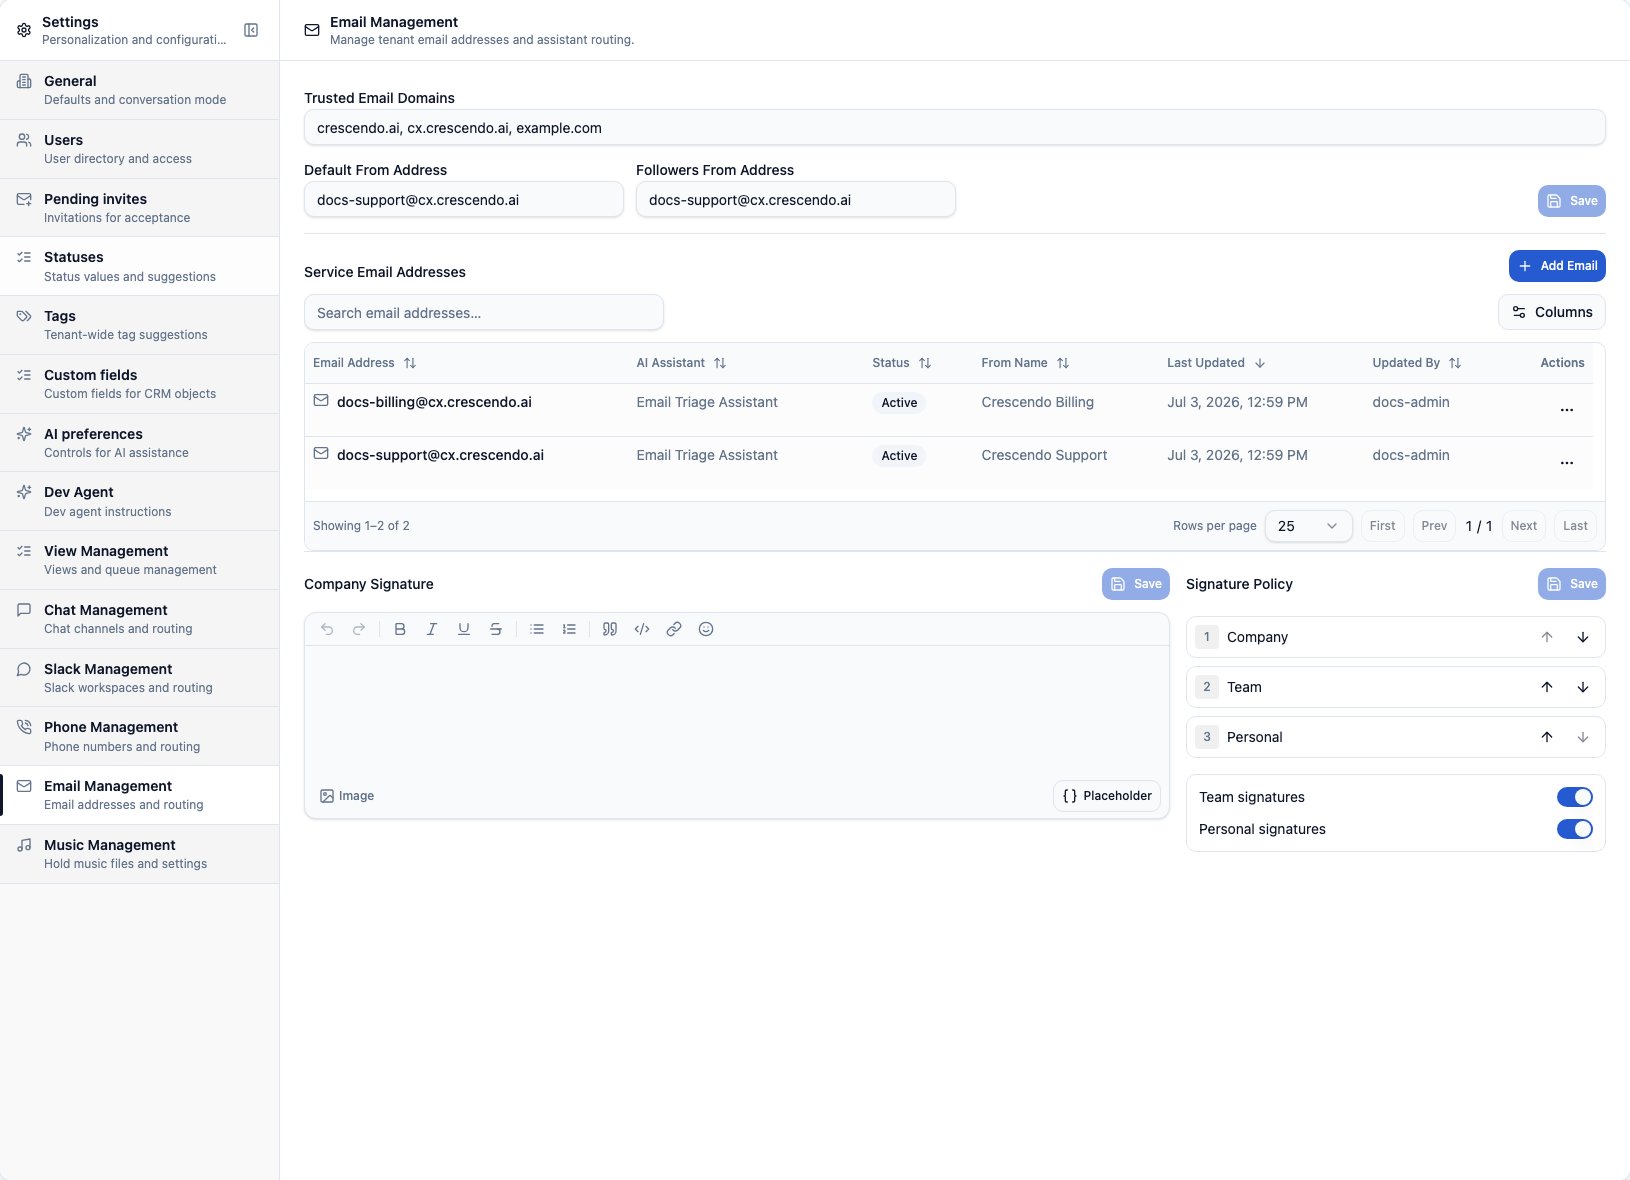Disable the Personal signatures toggle
The height and width of the screenshot is (1180, 1630).
coord(1575,829)
